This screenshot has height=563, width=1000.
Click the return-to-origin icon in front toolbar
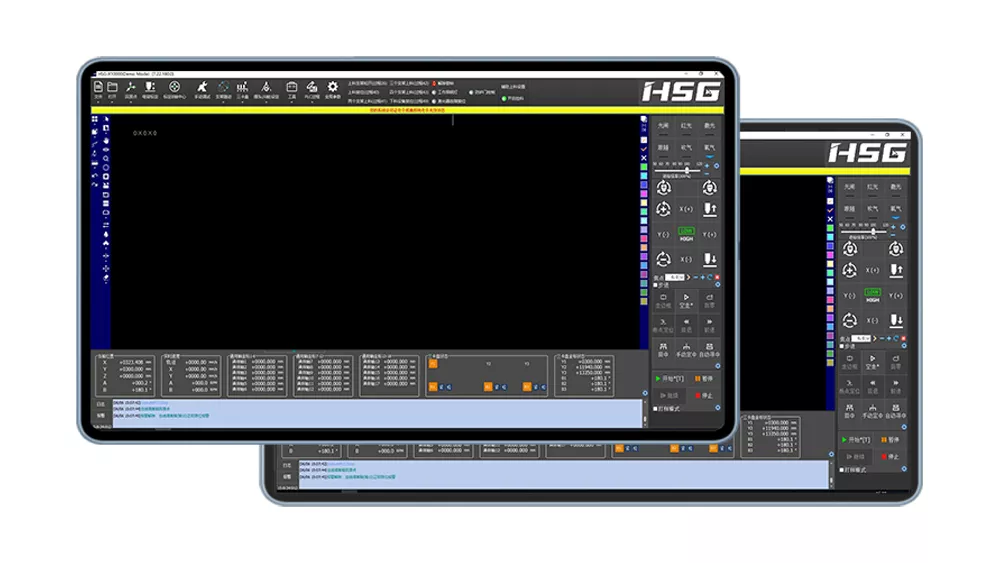point(131,89)
